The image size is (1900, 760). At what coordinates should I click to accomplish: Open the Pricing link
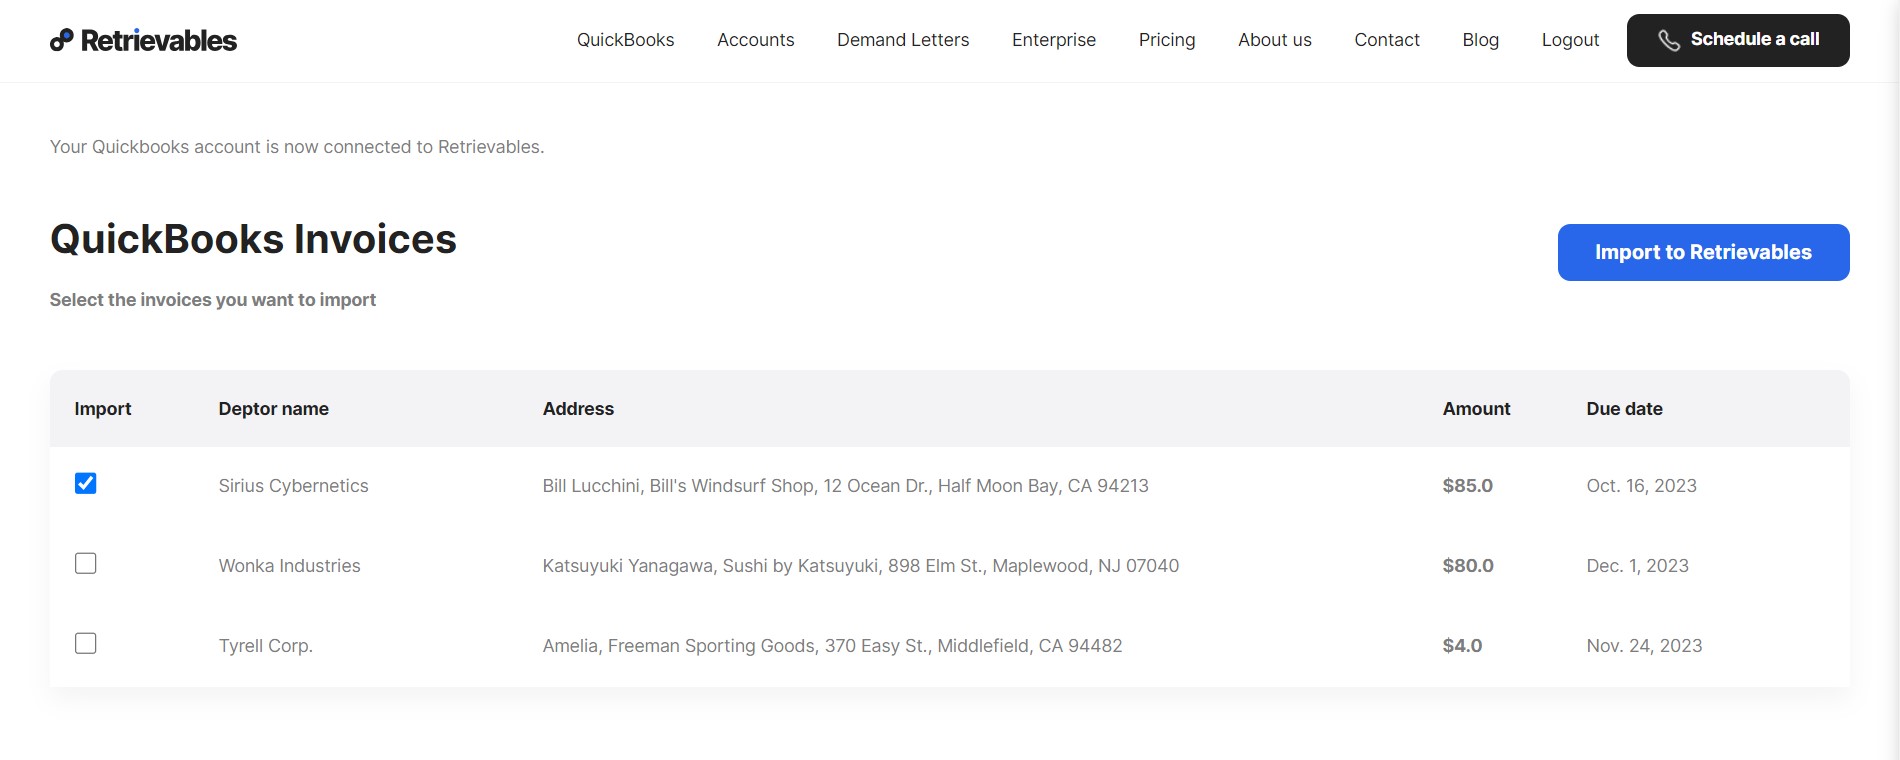click(1167, 40)
